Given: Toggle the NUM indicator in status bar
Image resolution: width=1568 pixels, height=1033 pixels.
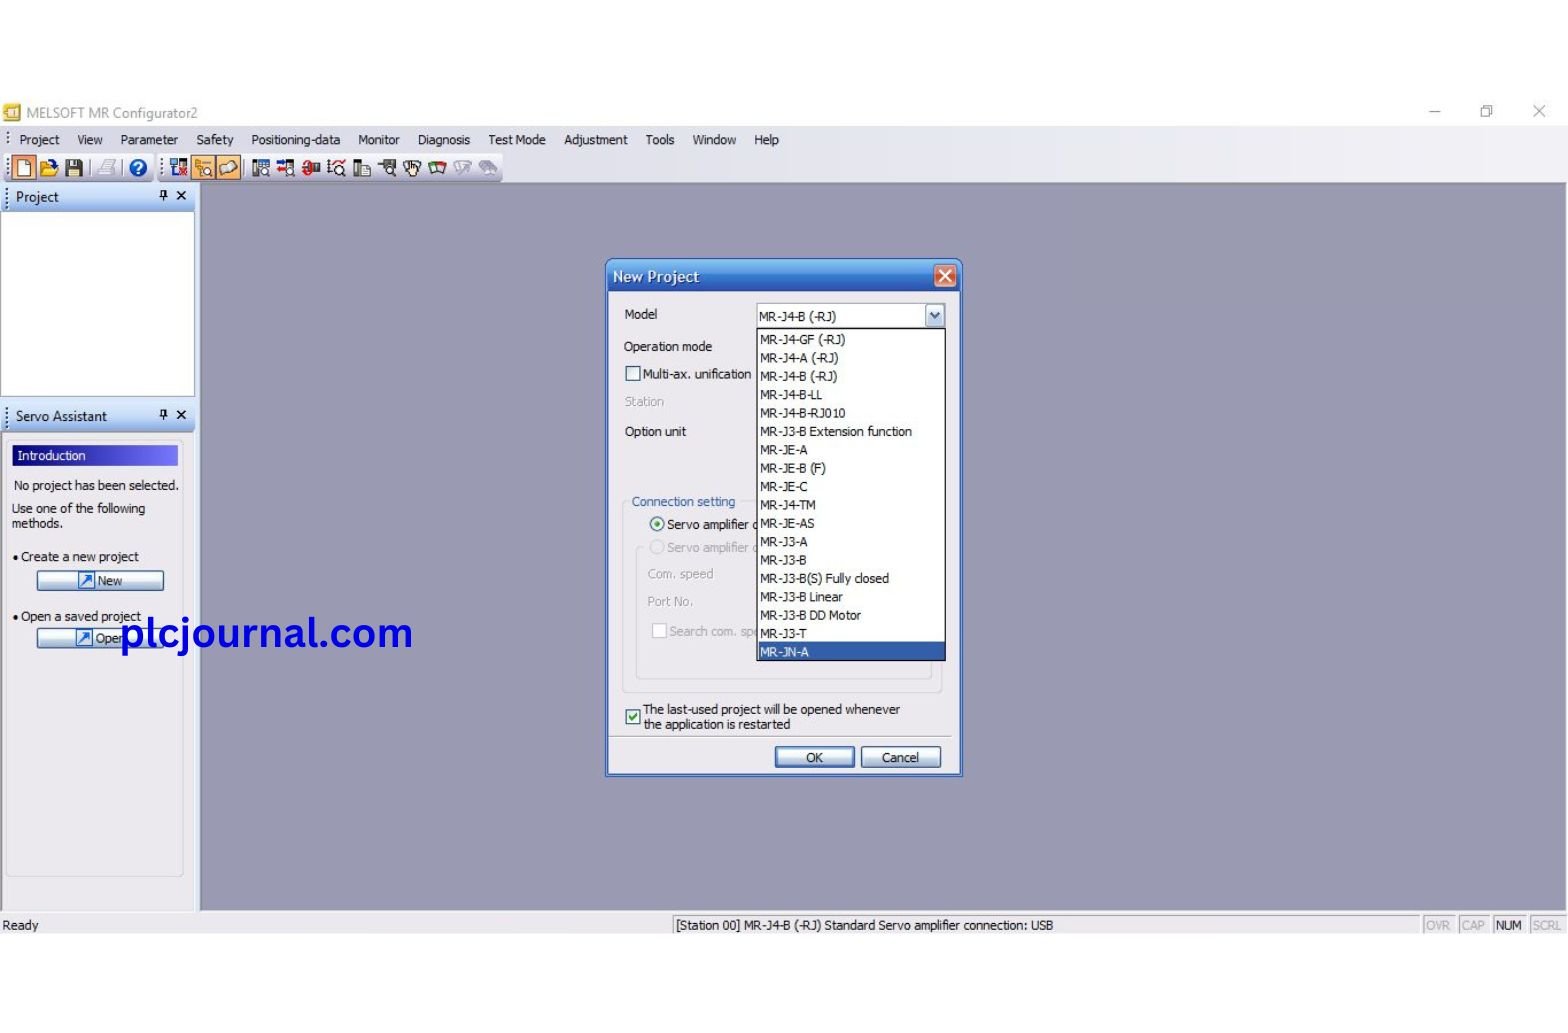Looking at the screenshot, I should point(1509,925).
